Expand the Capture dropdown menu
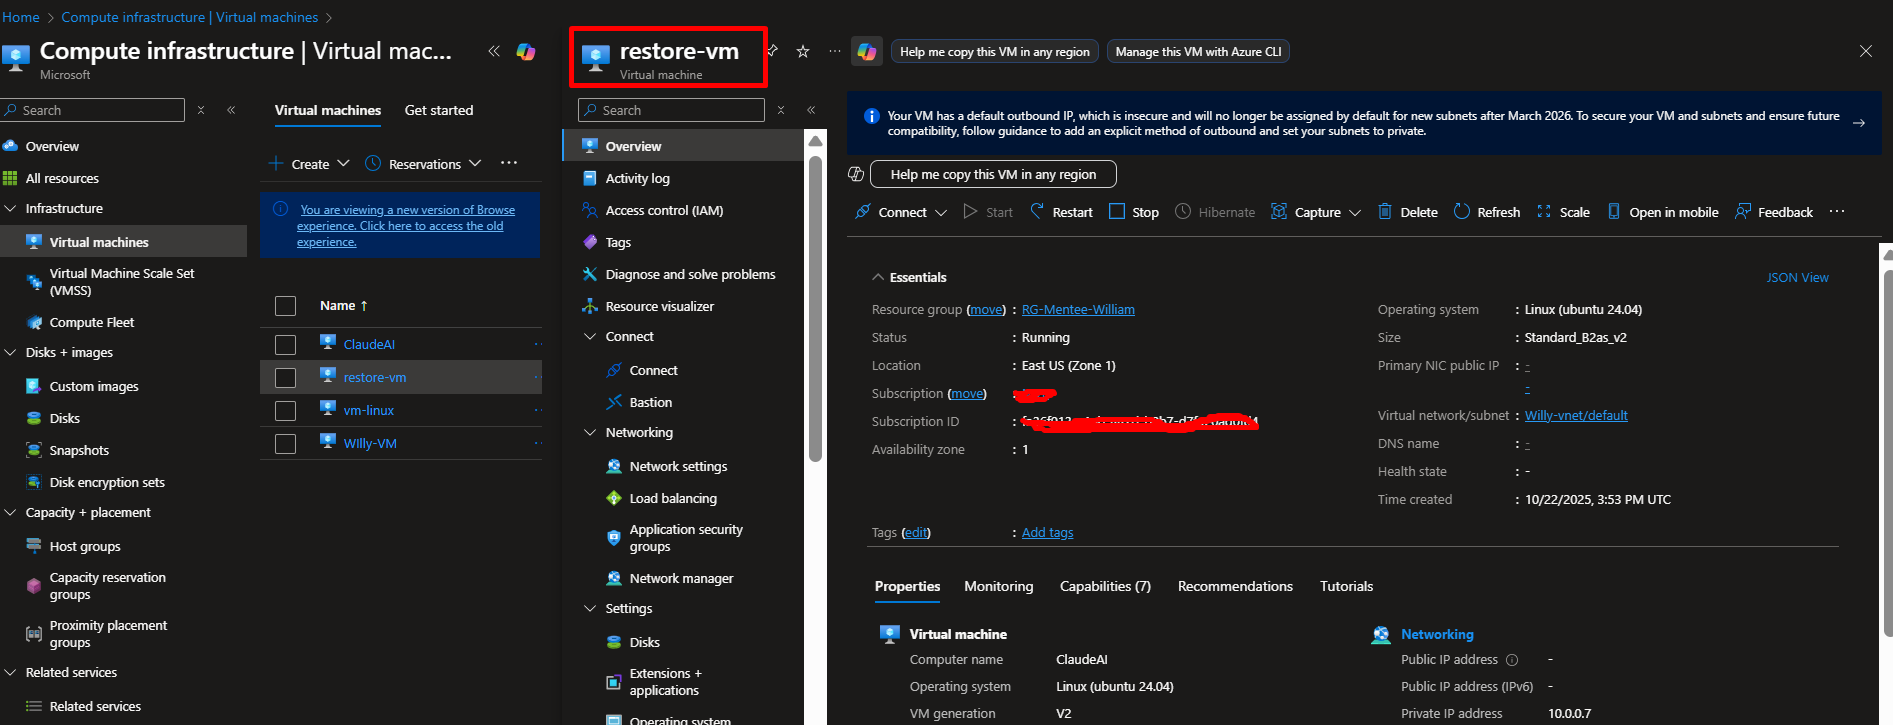Image resolution: width=1893 pixels, height=725 pixels. coord(1355,213)
